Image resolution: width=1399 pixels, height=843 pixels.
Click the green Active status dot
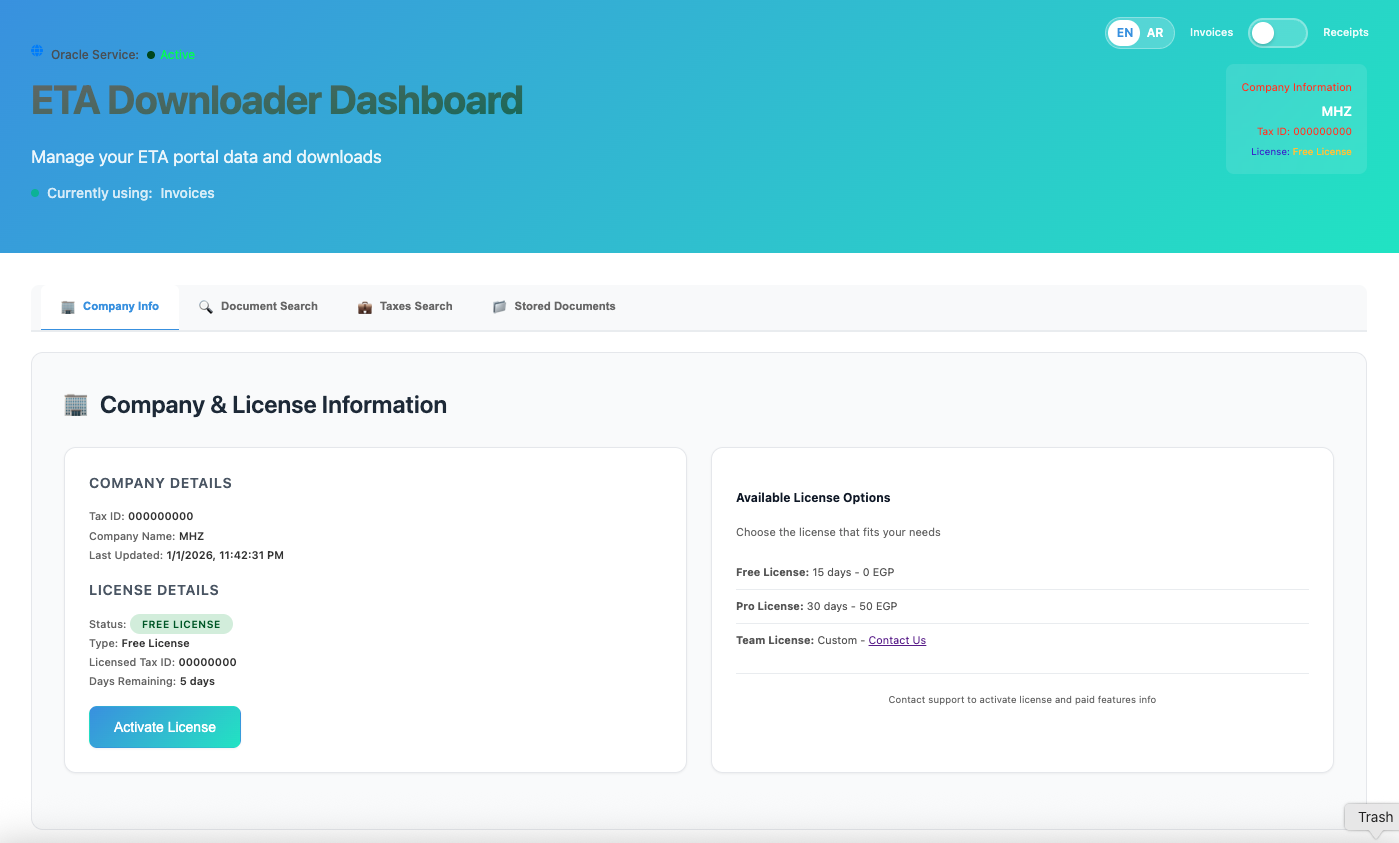pyautogui.click(x=150, y=55)
